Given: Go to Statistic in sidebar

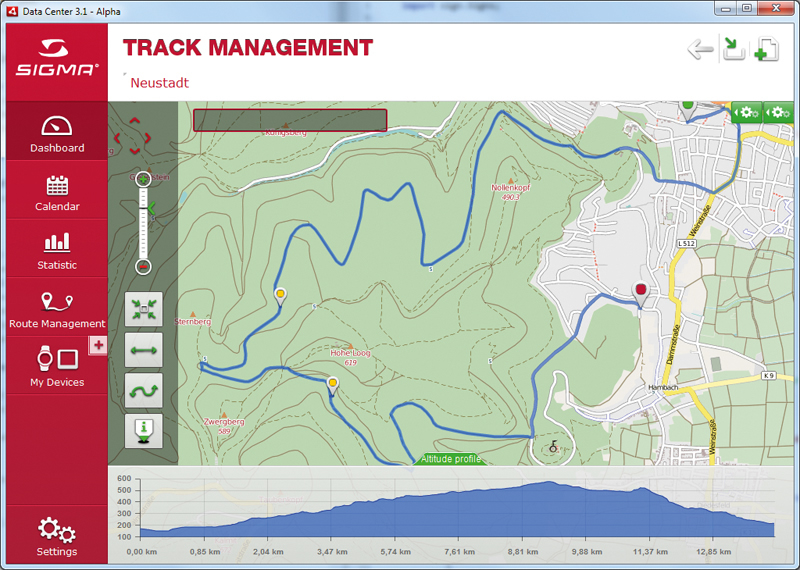Looking at the screenshot, I should 57,251.
